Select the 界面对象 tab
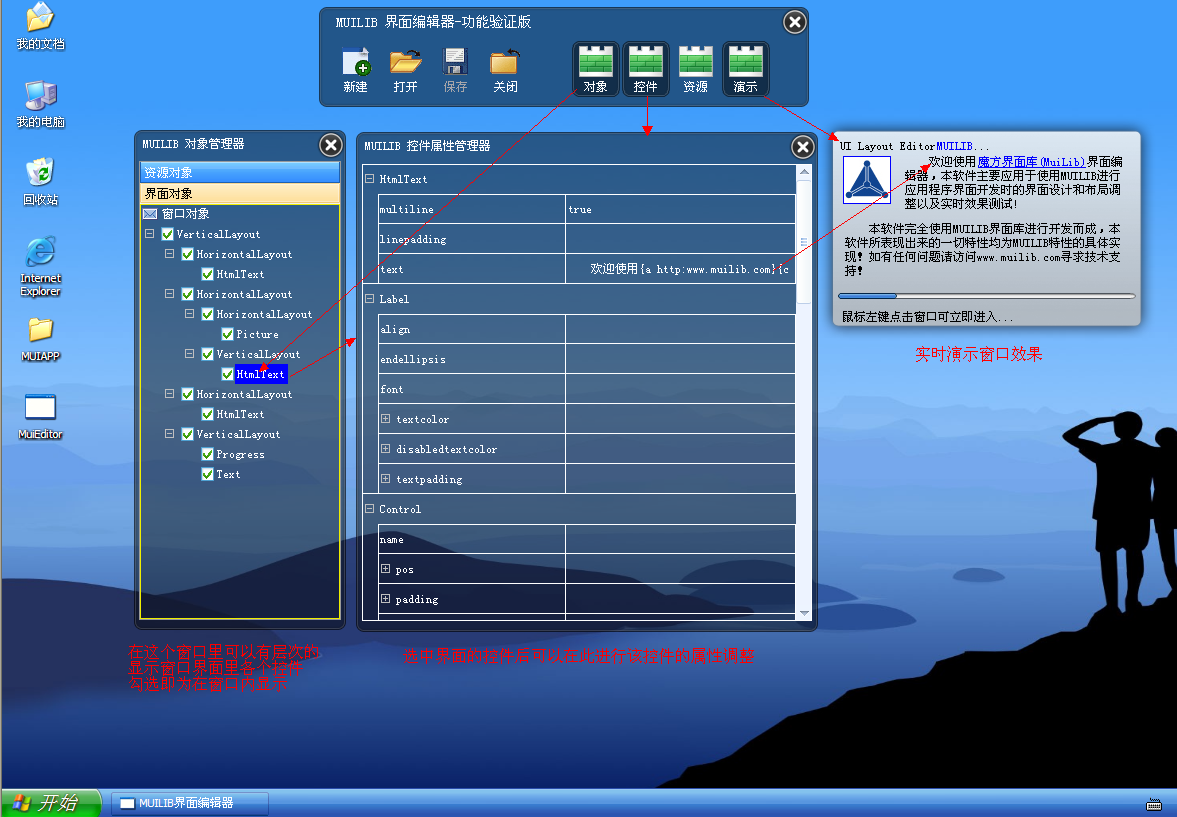Viewport: 1177px width, 817px height. [x=240, y=194]
